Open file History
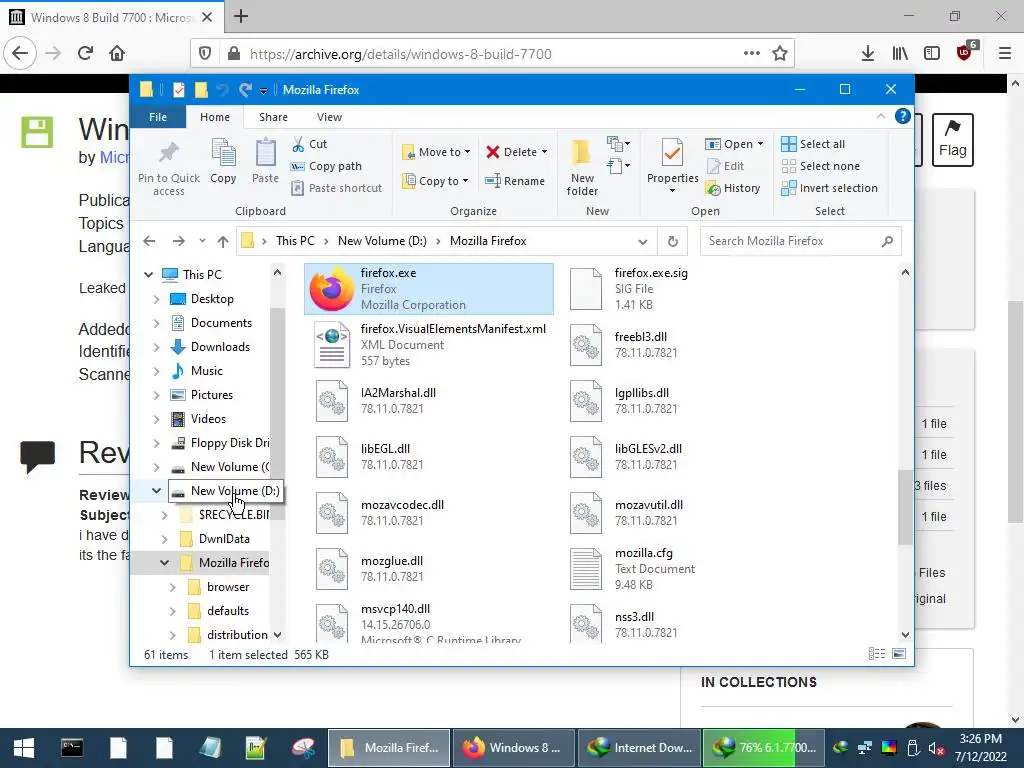The image size is (1024, 768). click(x=733, y=188)
